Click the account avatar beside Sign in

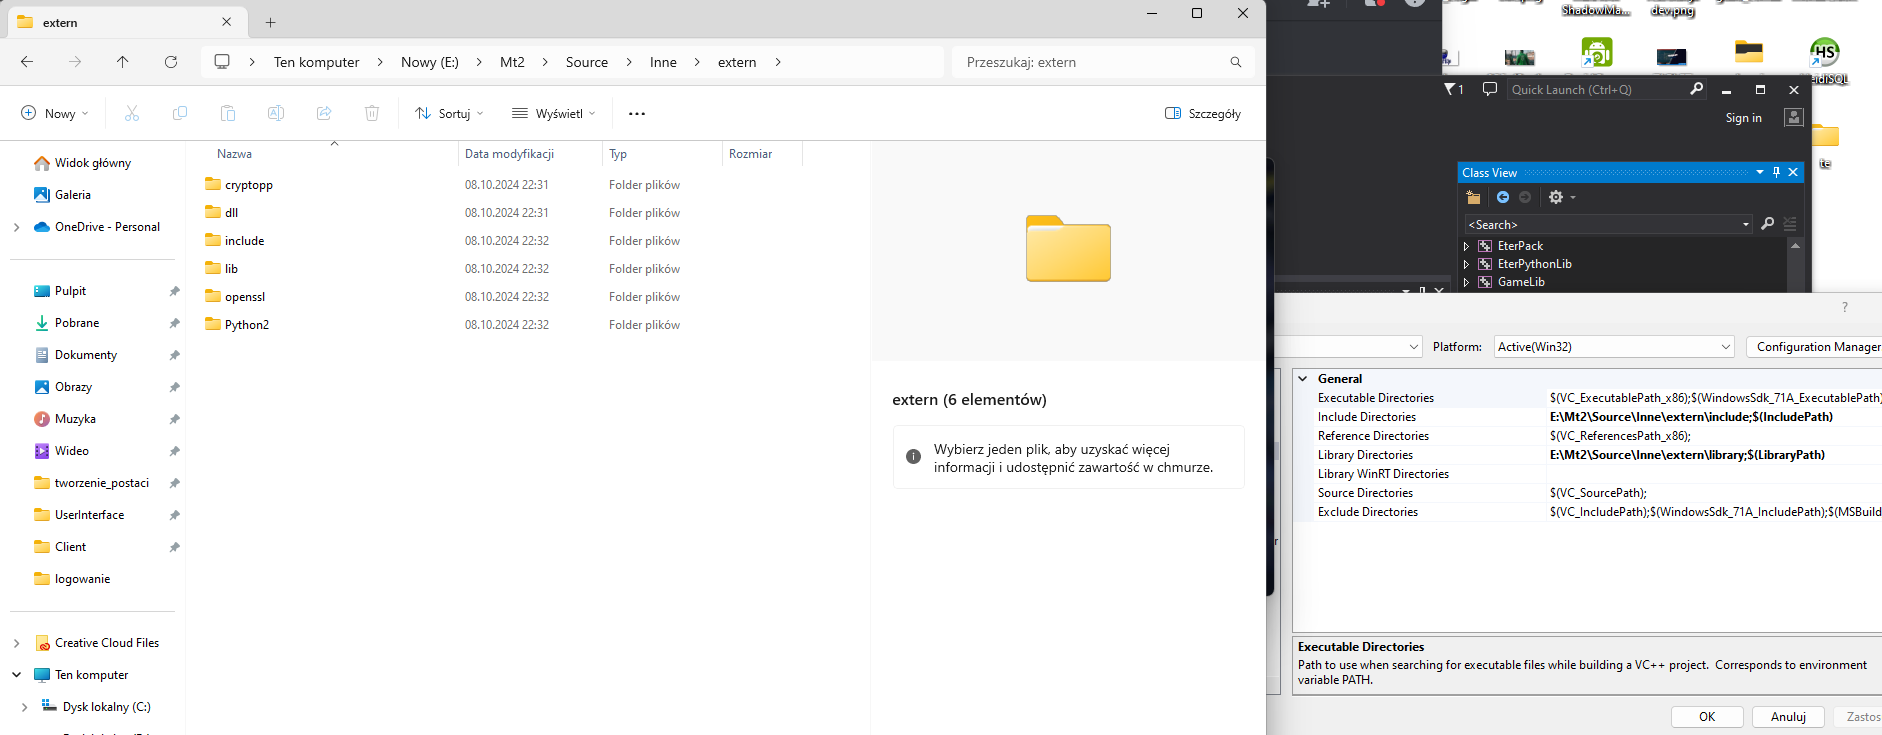coord(1793,118)
